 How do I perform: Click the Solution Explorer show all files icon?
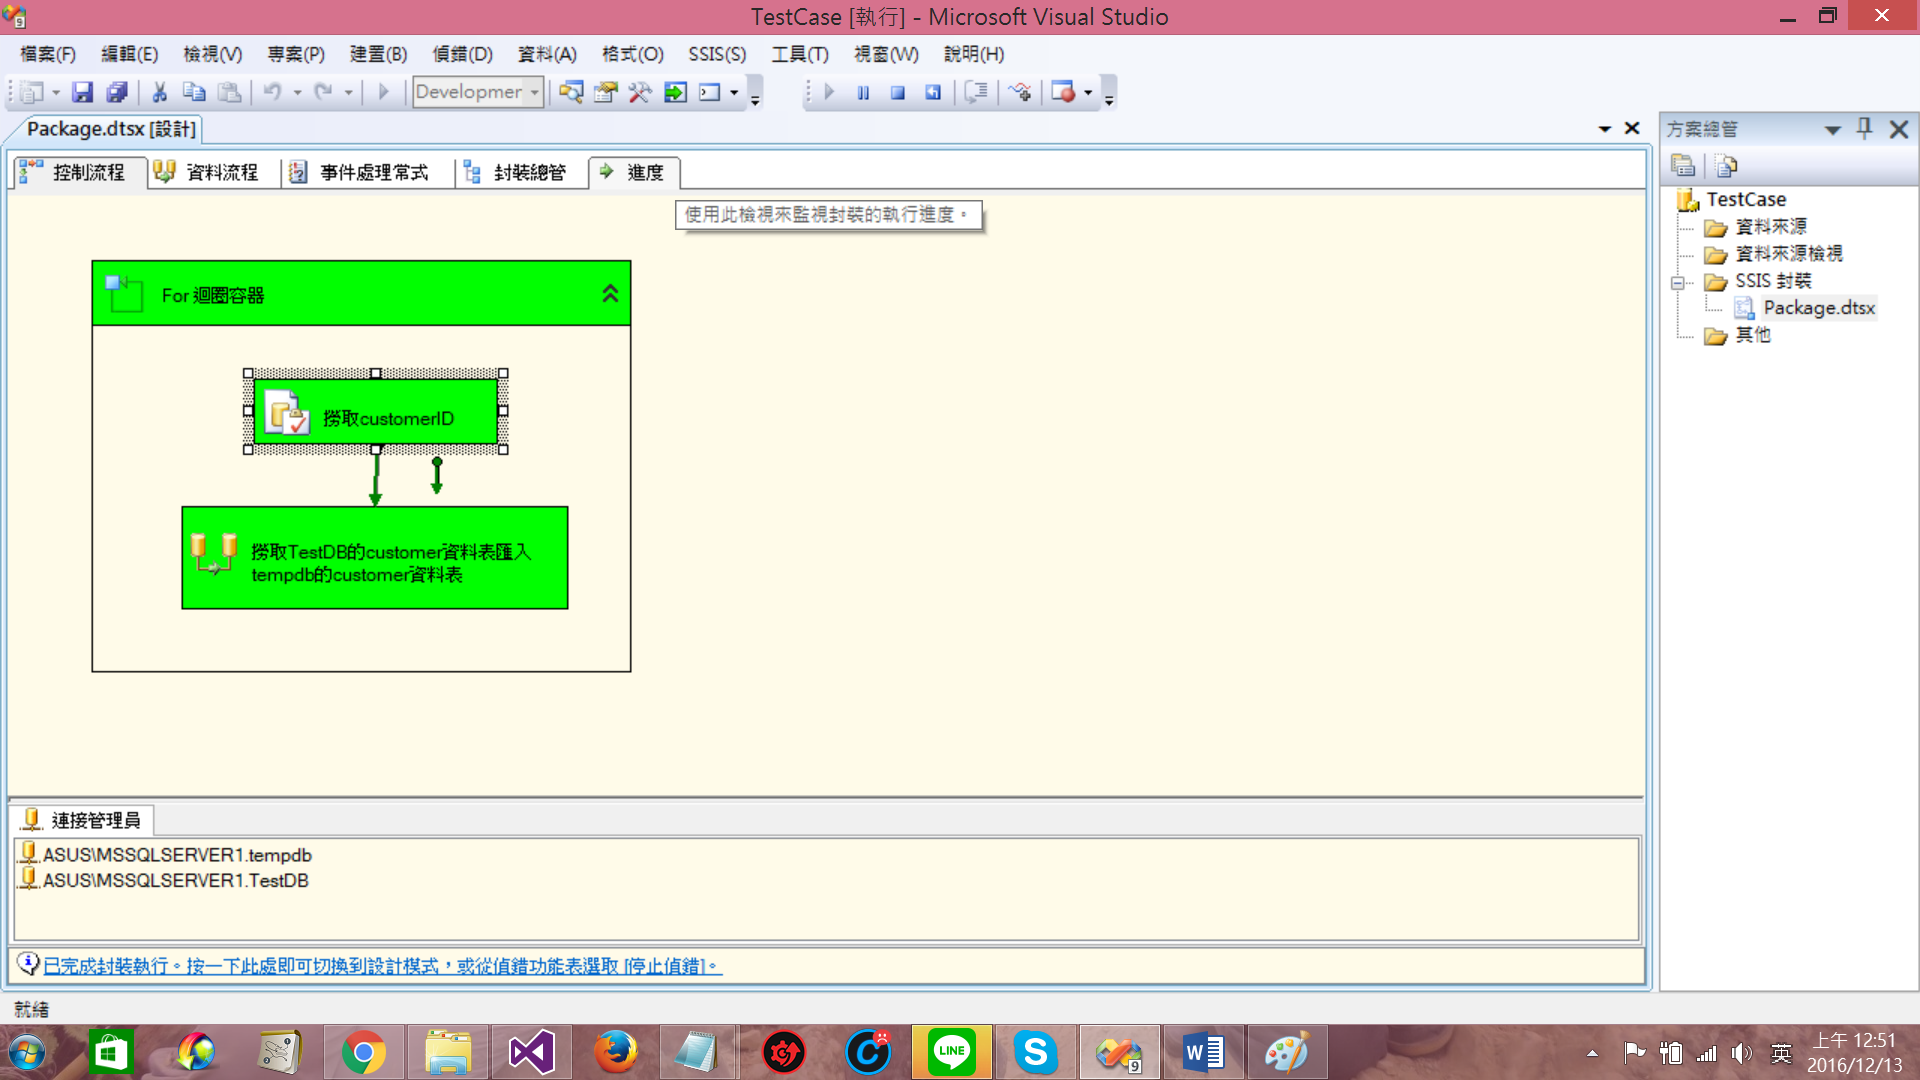click(1726, 166)
